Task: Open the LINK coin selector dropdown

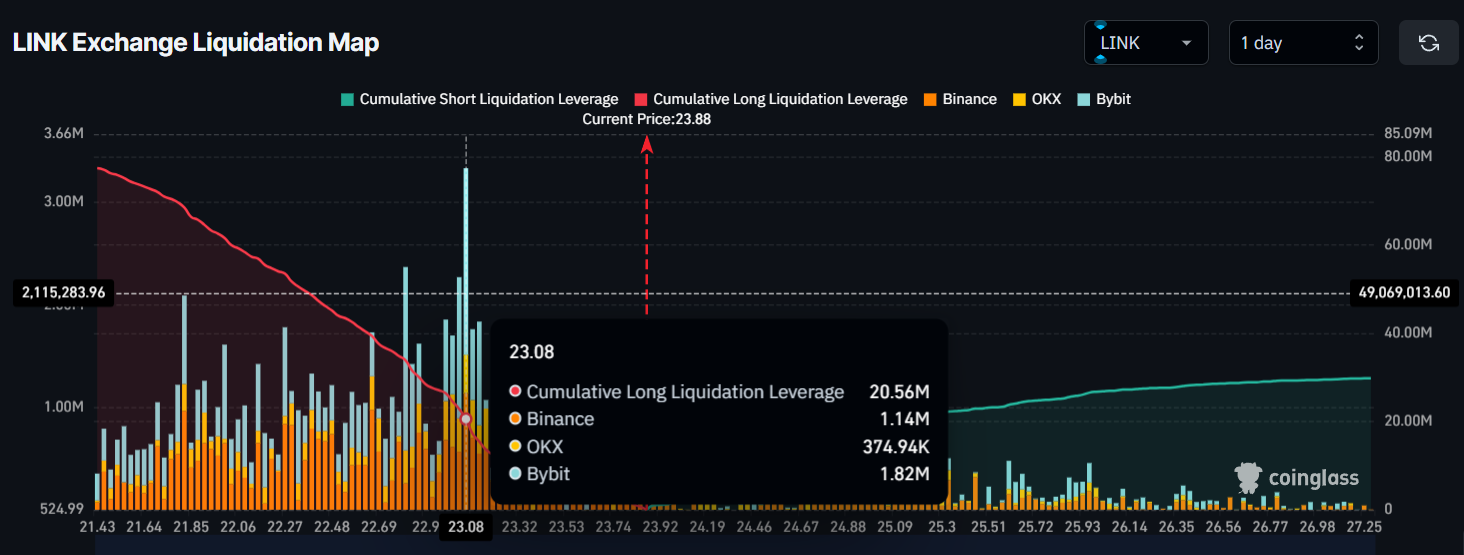Action: pyautogui.click(x=1146, y=43)
